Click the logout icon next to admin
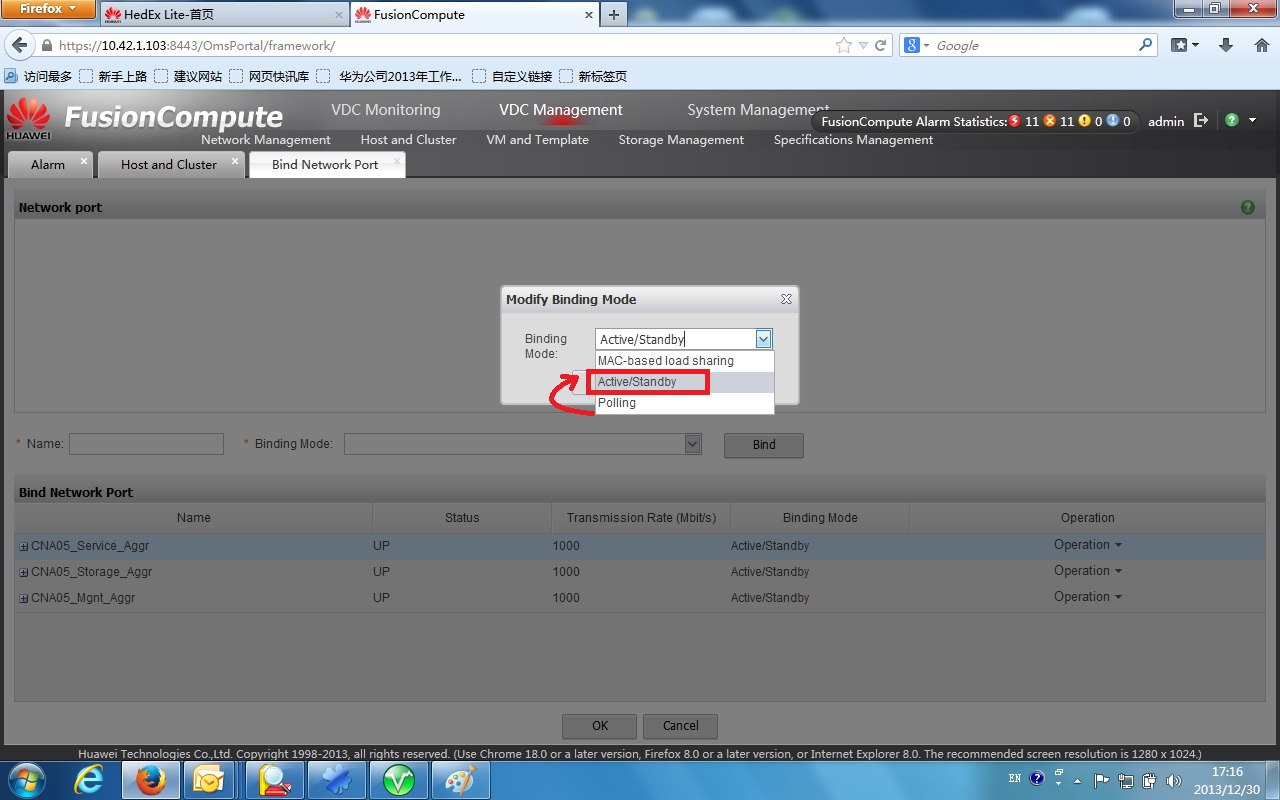 pyautogui.click(x=1201, y=120)
